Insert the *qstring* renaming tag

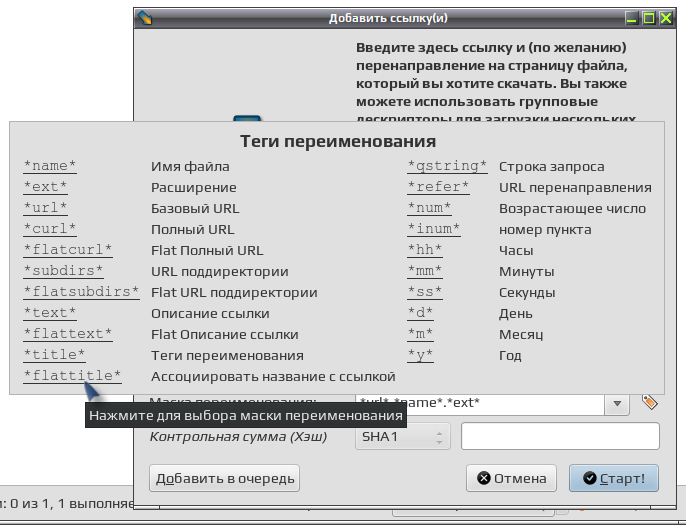[x=447, y=166]
